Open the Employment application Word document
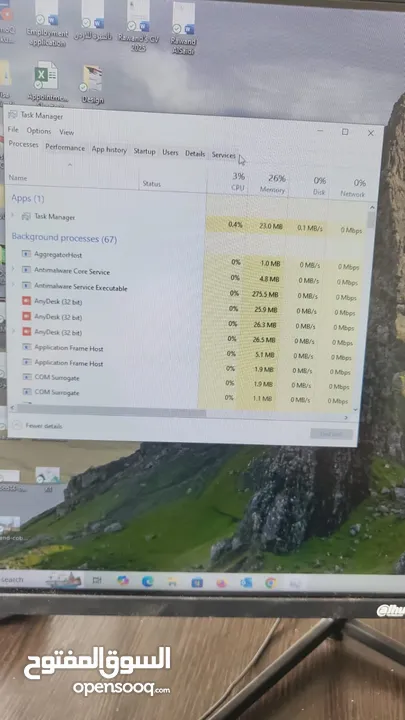This screenshot has width=405, height=720. [x=47, y=22]
